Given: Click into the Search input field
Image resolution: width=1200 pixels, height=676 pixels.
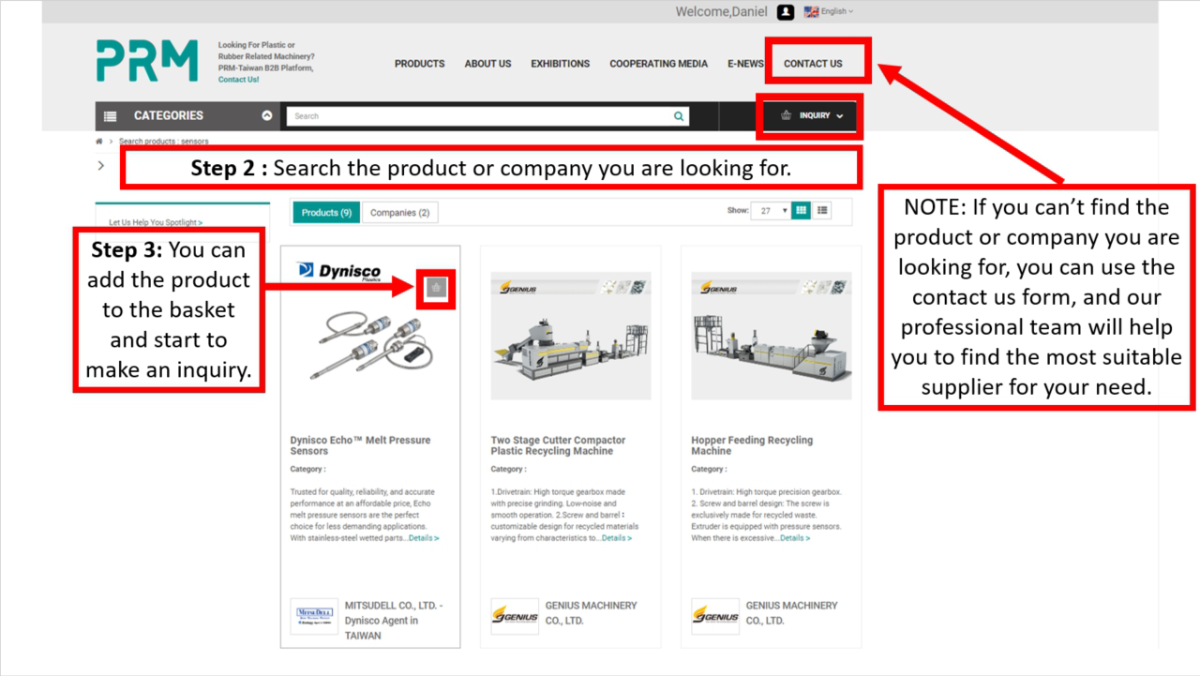Looking at the screenshot, I should [x=479, y=116].
